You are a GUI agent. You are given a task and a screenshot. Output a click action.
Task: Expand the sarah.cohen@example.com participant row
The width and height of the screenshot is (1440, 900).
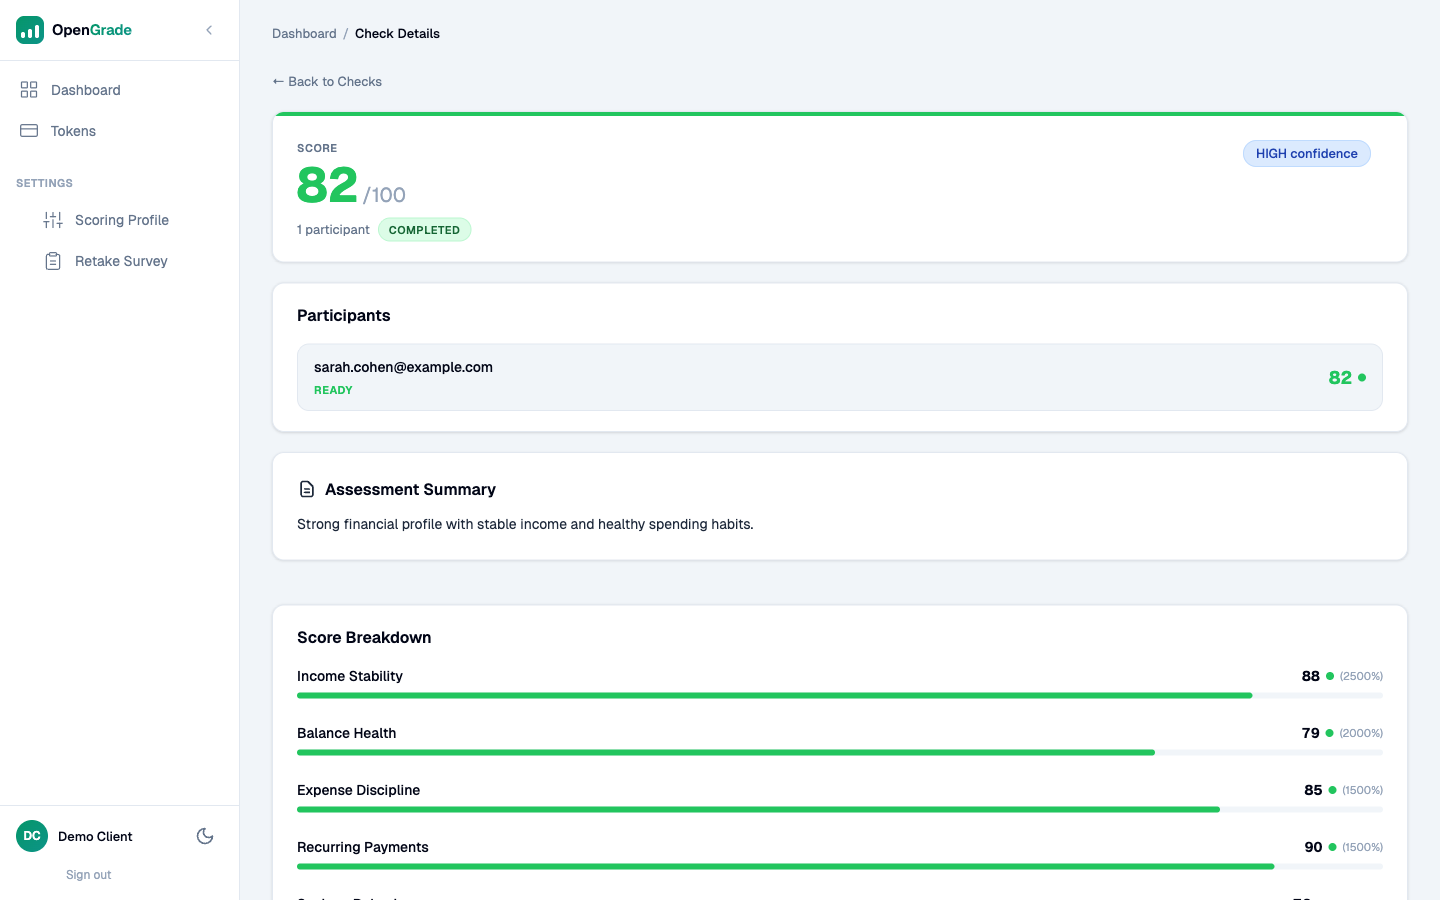tap(839, 377)
